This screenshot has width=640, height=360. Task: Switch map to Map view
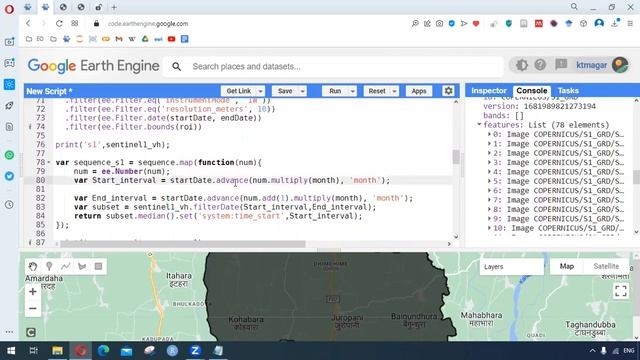pos(567,266)
